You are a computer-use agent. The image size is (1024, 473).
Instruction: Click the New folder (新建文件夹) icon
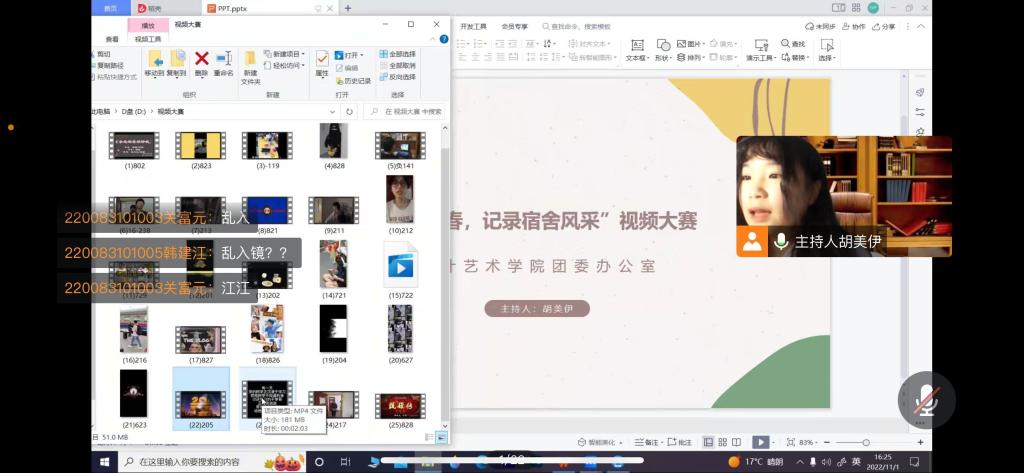point(250,59)
